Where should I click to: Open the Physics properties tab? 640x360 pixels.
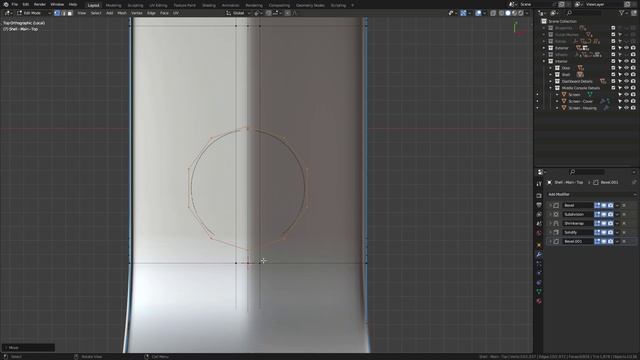[539, 273]
